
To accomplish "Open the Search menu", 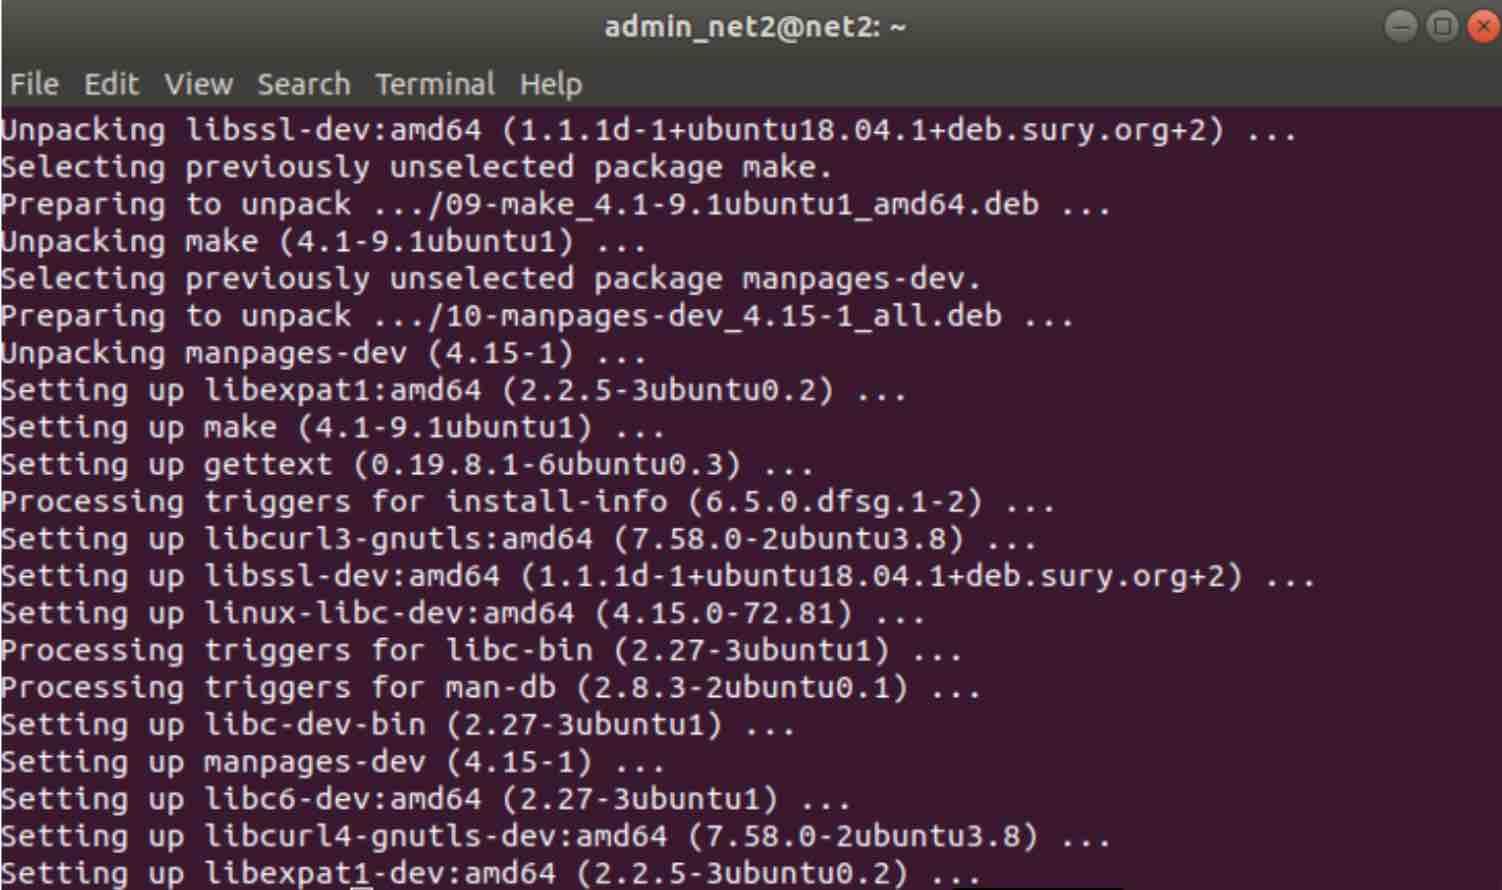I will (x=304, y=84).
